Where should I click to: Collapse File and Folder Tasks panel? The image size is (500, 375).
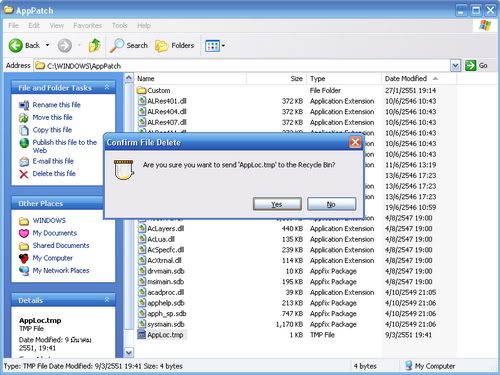tap(107, 87)
